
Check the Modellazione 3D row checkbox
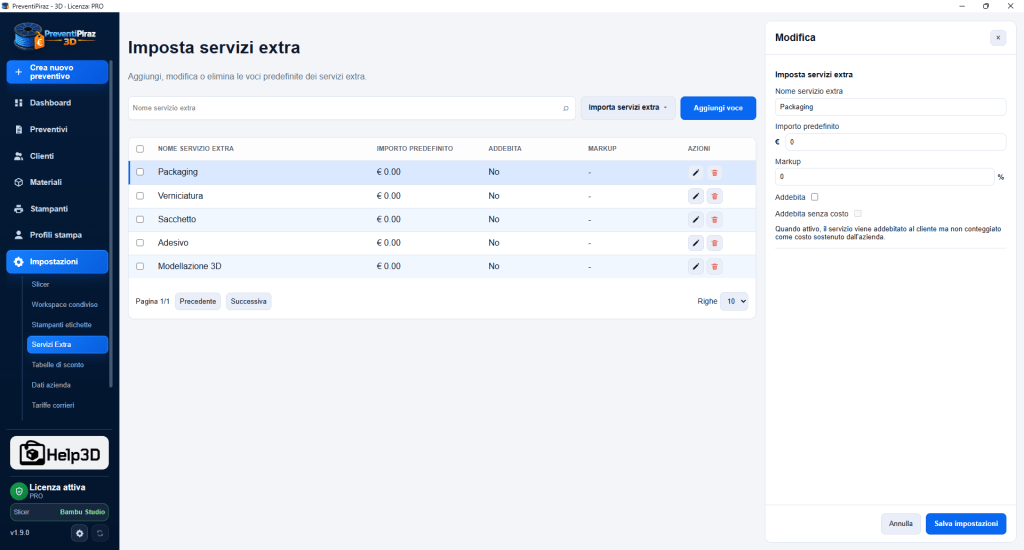tap(140, 267)
